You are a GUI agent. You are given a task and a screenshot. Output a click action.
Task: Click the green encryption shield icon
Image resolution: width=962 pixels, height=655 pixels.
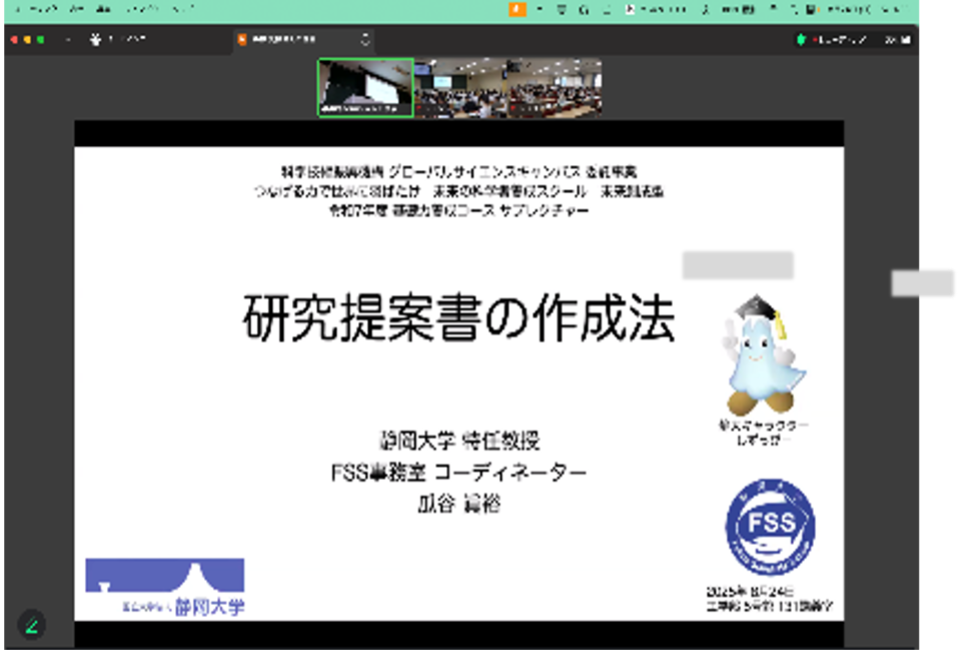(x=801, y=40)
